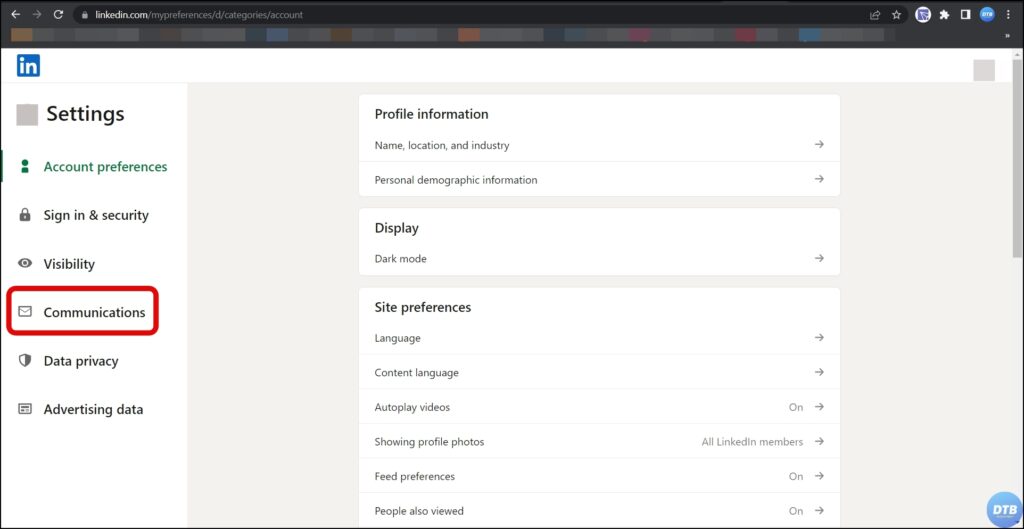Click the Sign in & security lock icon
Viewport: 1024px width, 529px height.
(x=25, y=215)
